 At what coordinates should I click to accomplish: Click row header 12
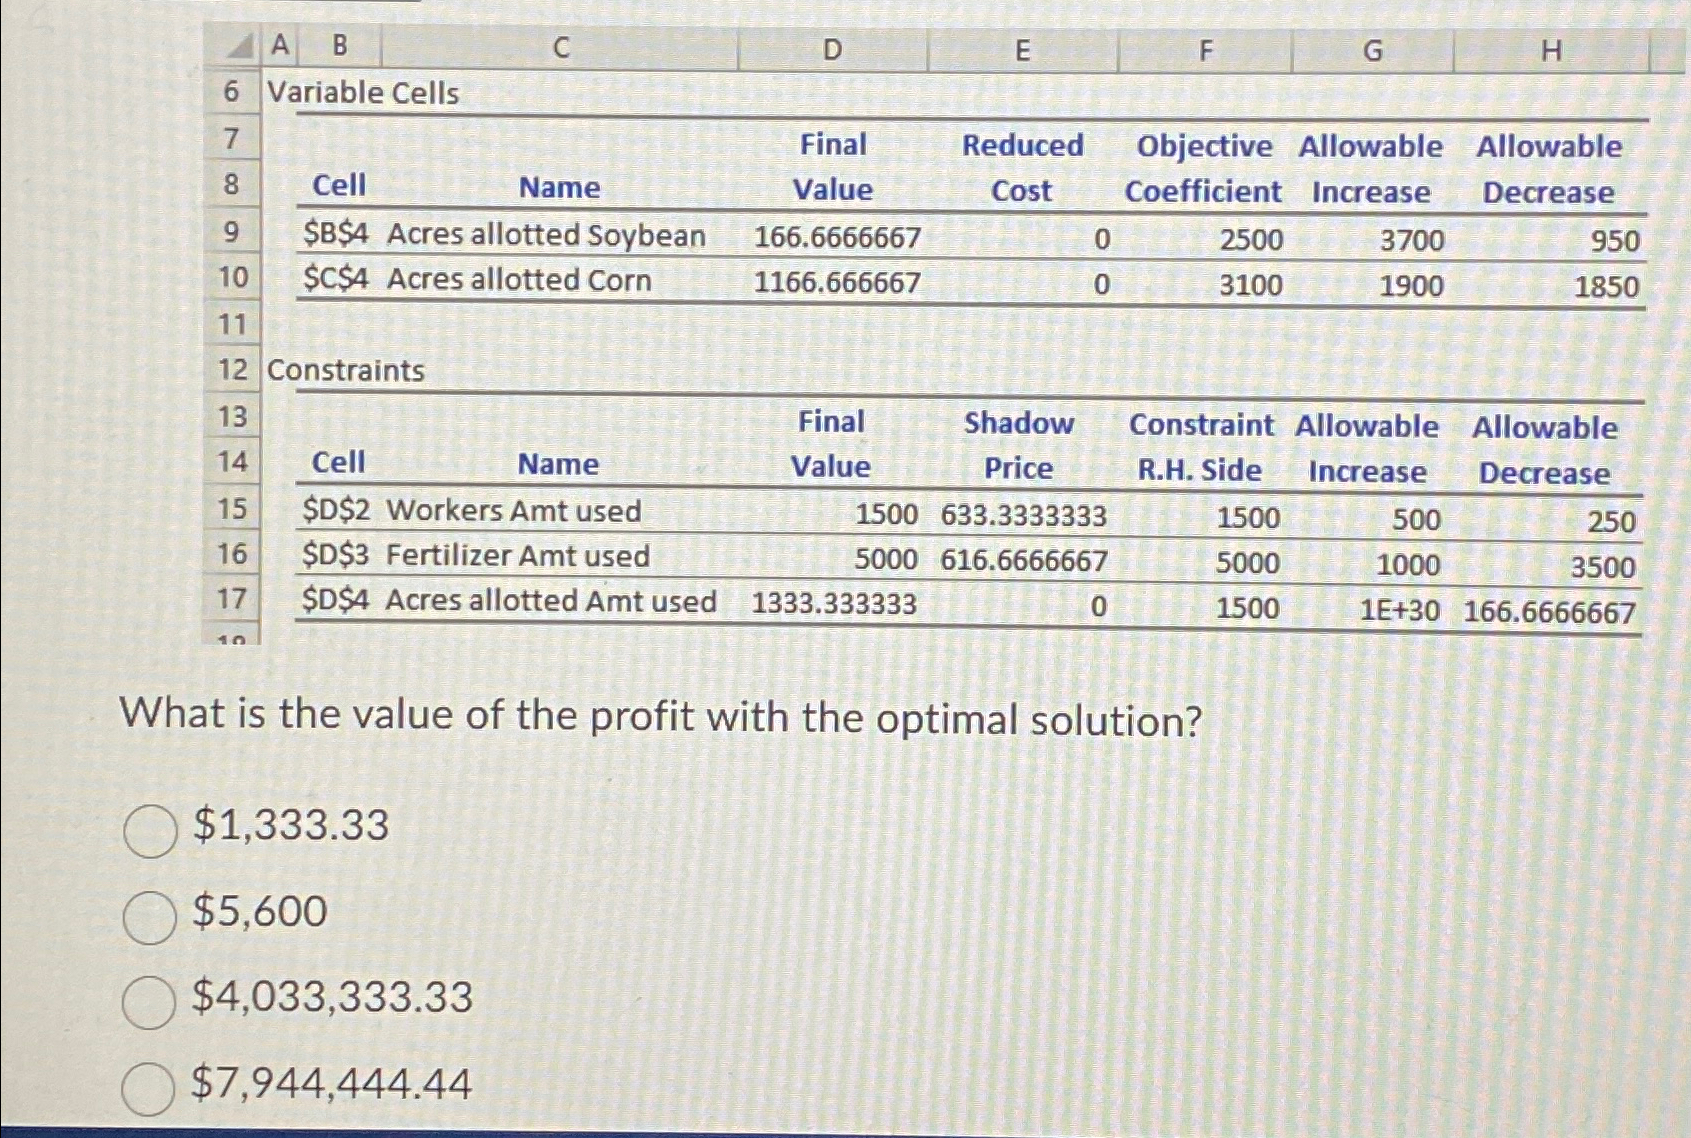coord(234,370)
